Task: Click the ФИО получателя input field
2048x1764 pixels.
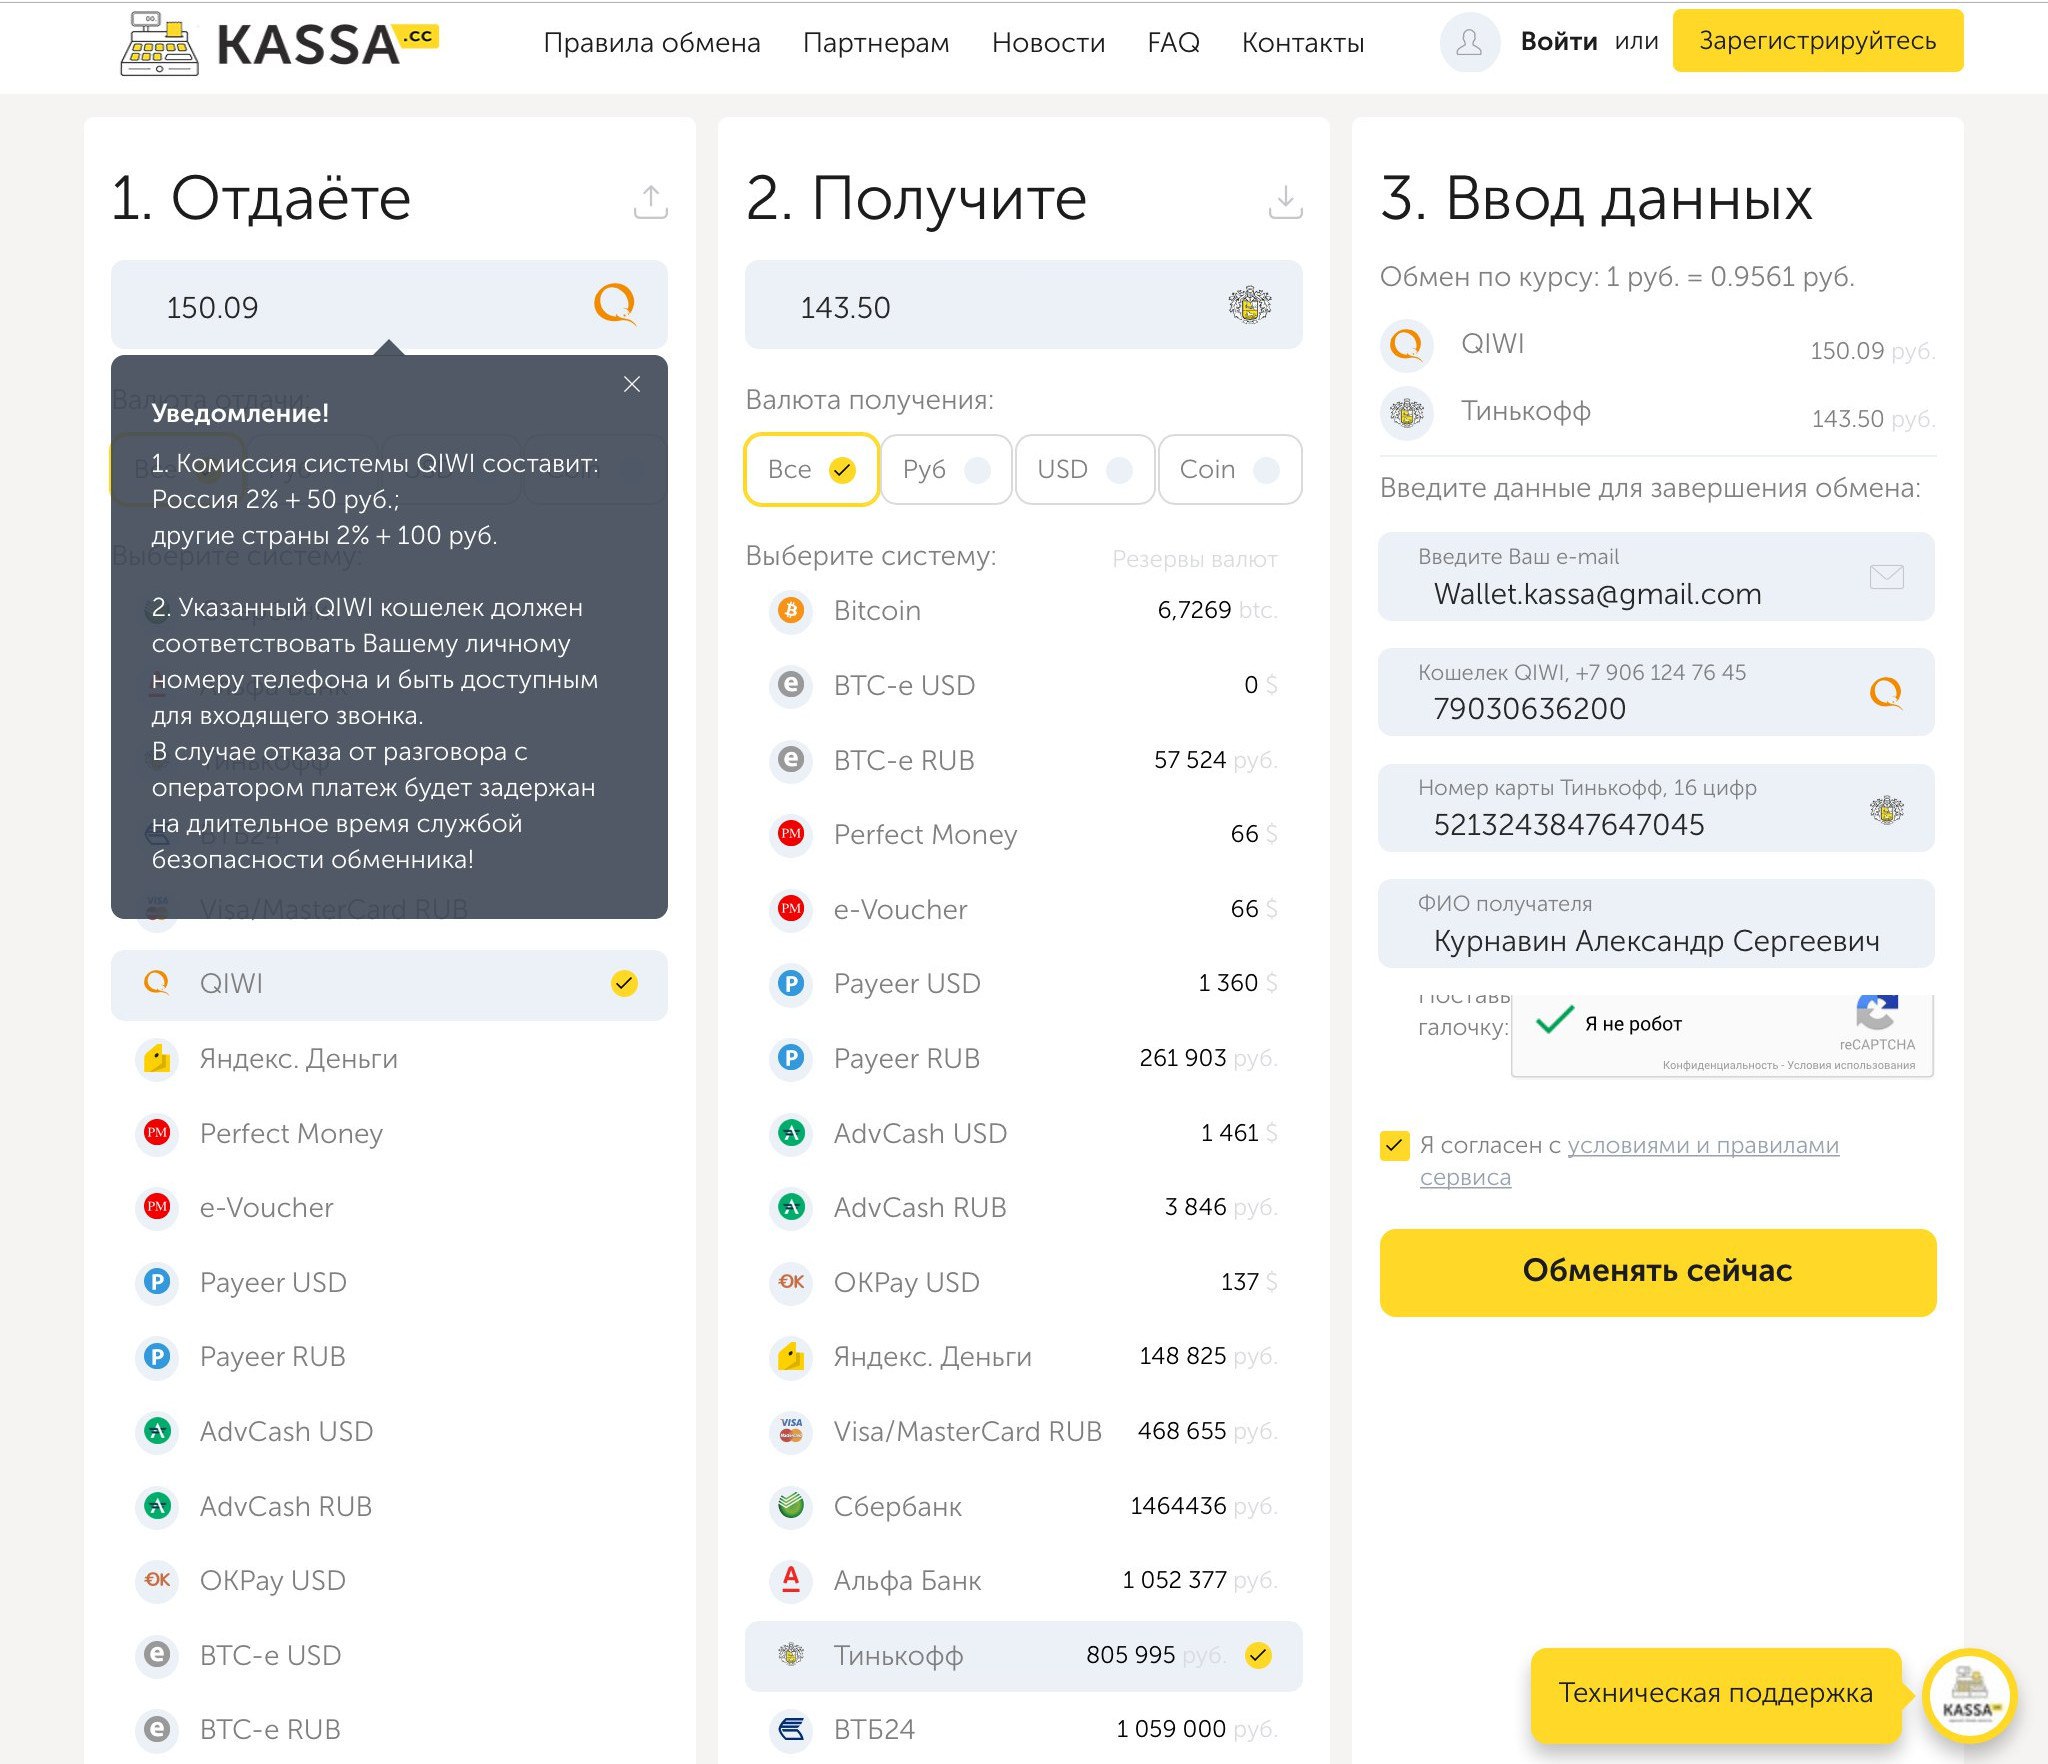Action: (1656, 924)
